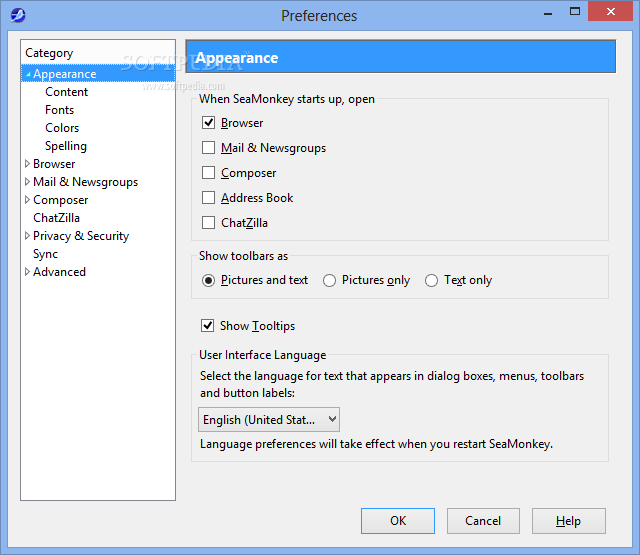Viewport: 640px width, 555px height.
Task: Tick the ChatZilla startup checkbox
Action: [x=208, y=223]
